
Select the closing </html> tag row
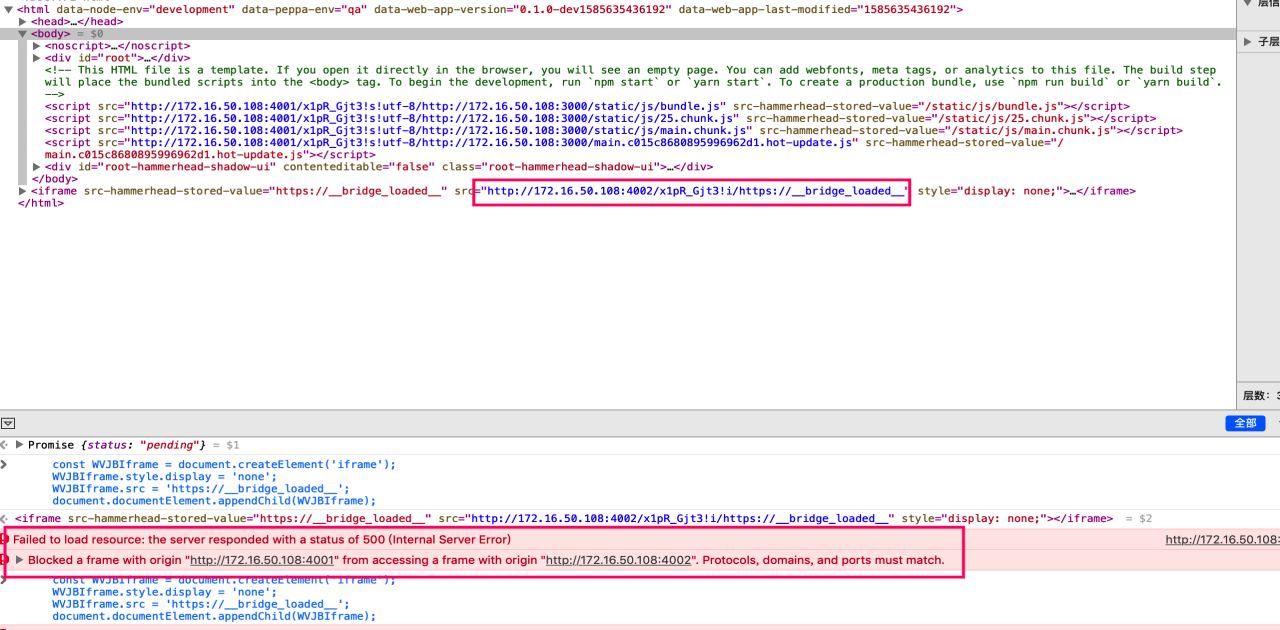point(41,203)
